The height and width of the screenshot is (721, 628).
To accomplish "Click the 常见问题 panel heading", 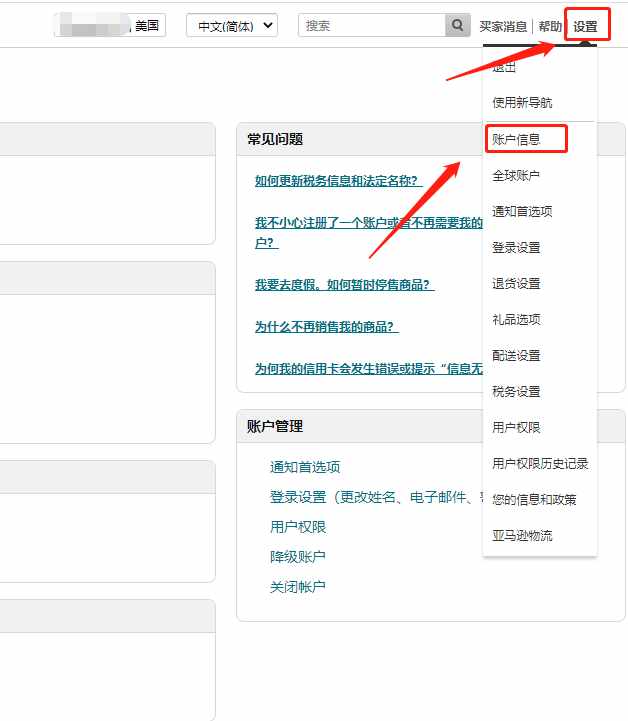I will [275, 139].
